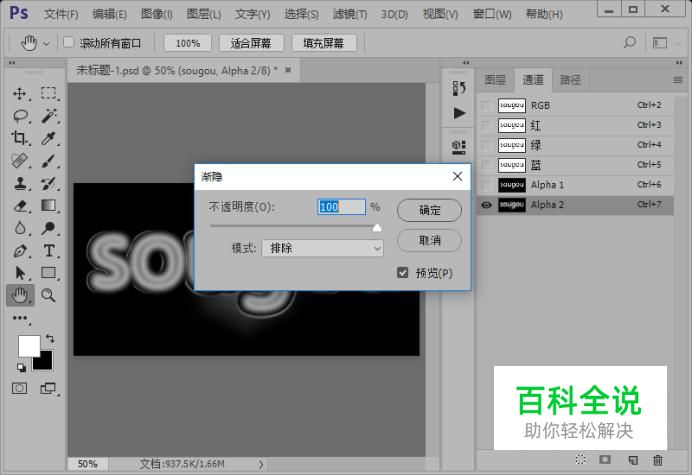This screenshot has width=692, height=475.
Task: Enable scroll all windows checkbox
Action: pyautogui.click(x=68, y=42)
